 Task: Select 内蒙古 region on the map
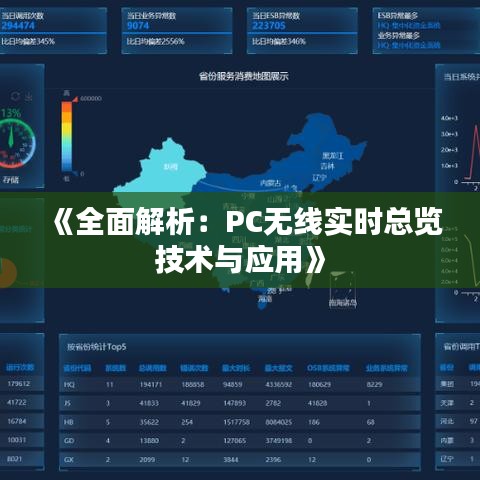coord(271,183)
